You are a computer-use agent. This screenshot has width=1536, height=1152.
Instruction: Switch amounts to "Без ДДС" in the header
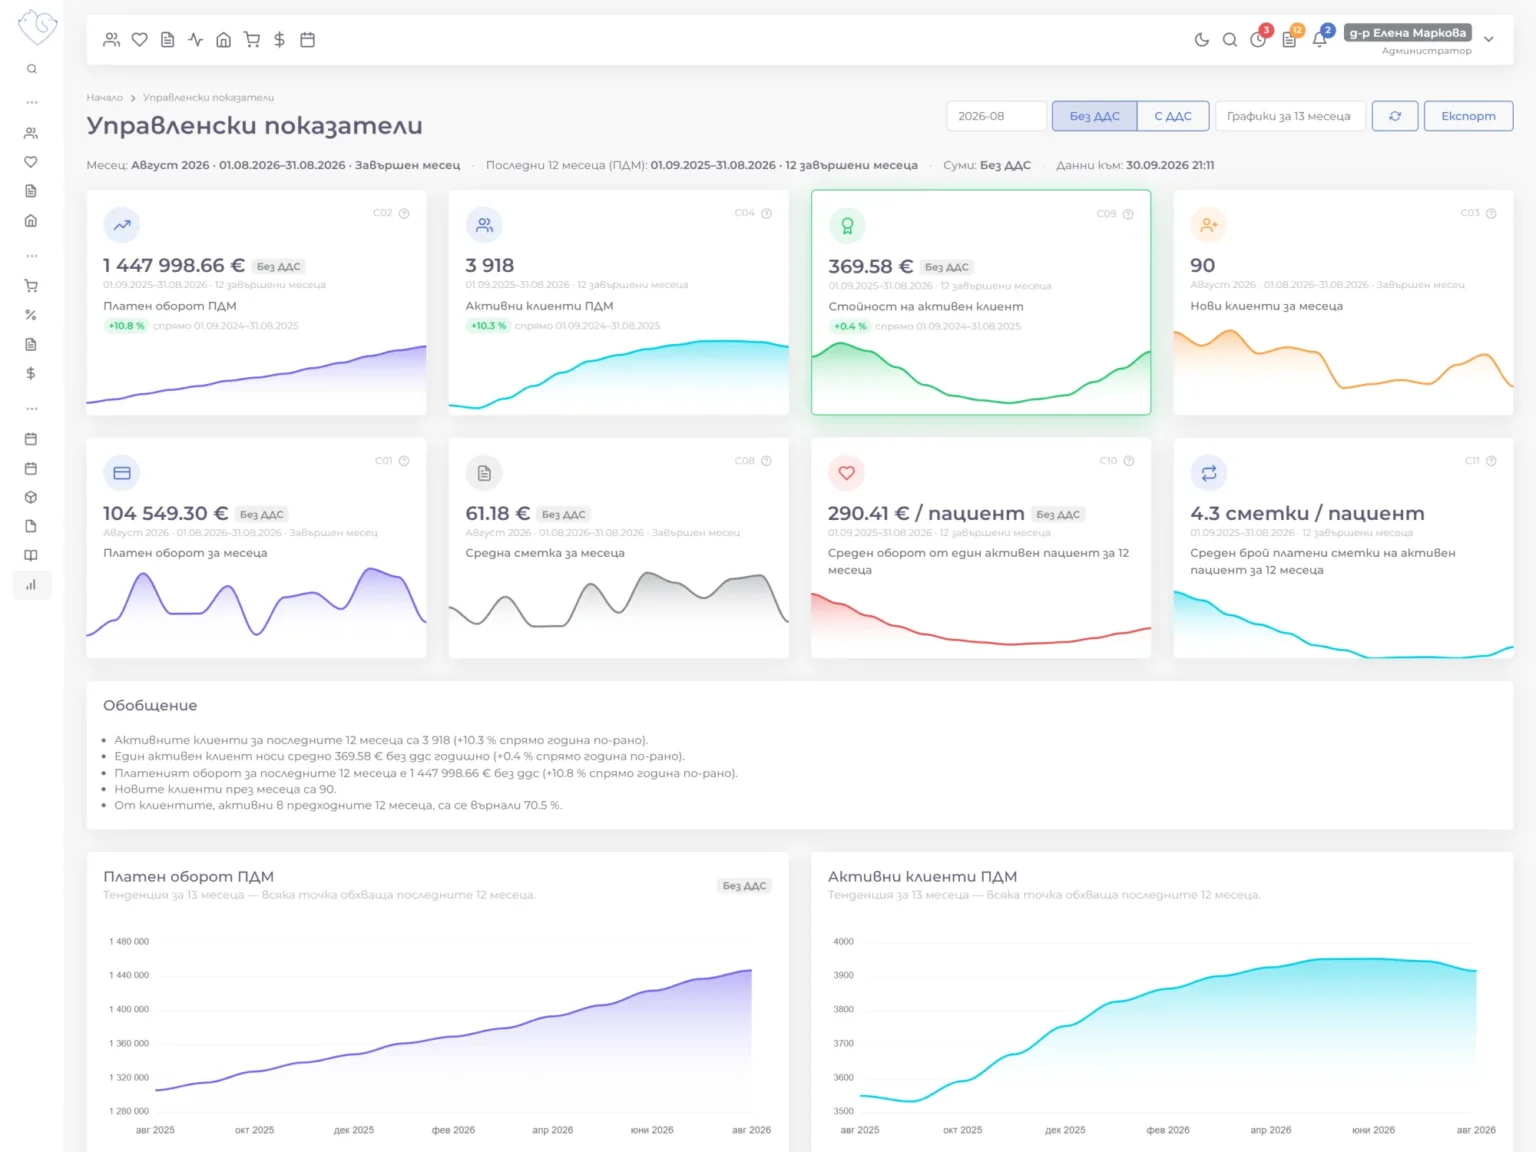(x=1094, y=116)
